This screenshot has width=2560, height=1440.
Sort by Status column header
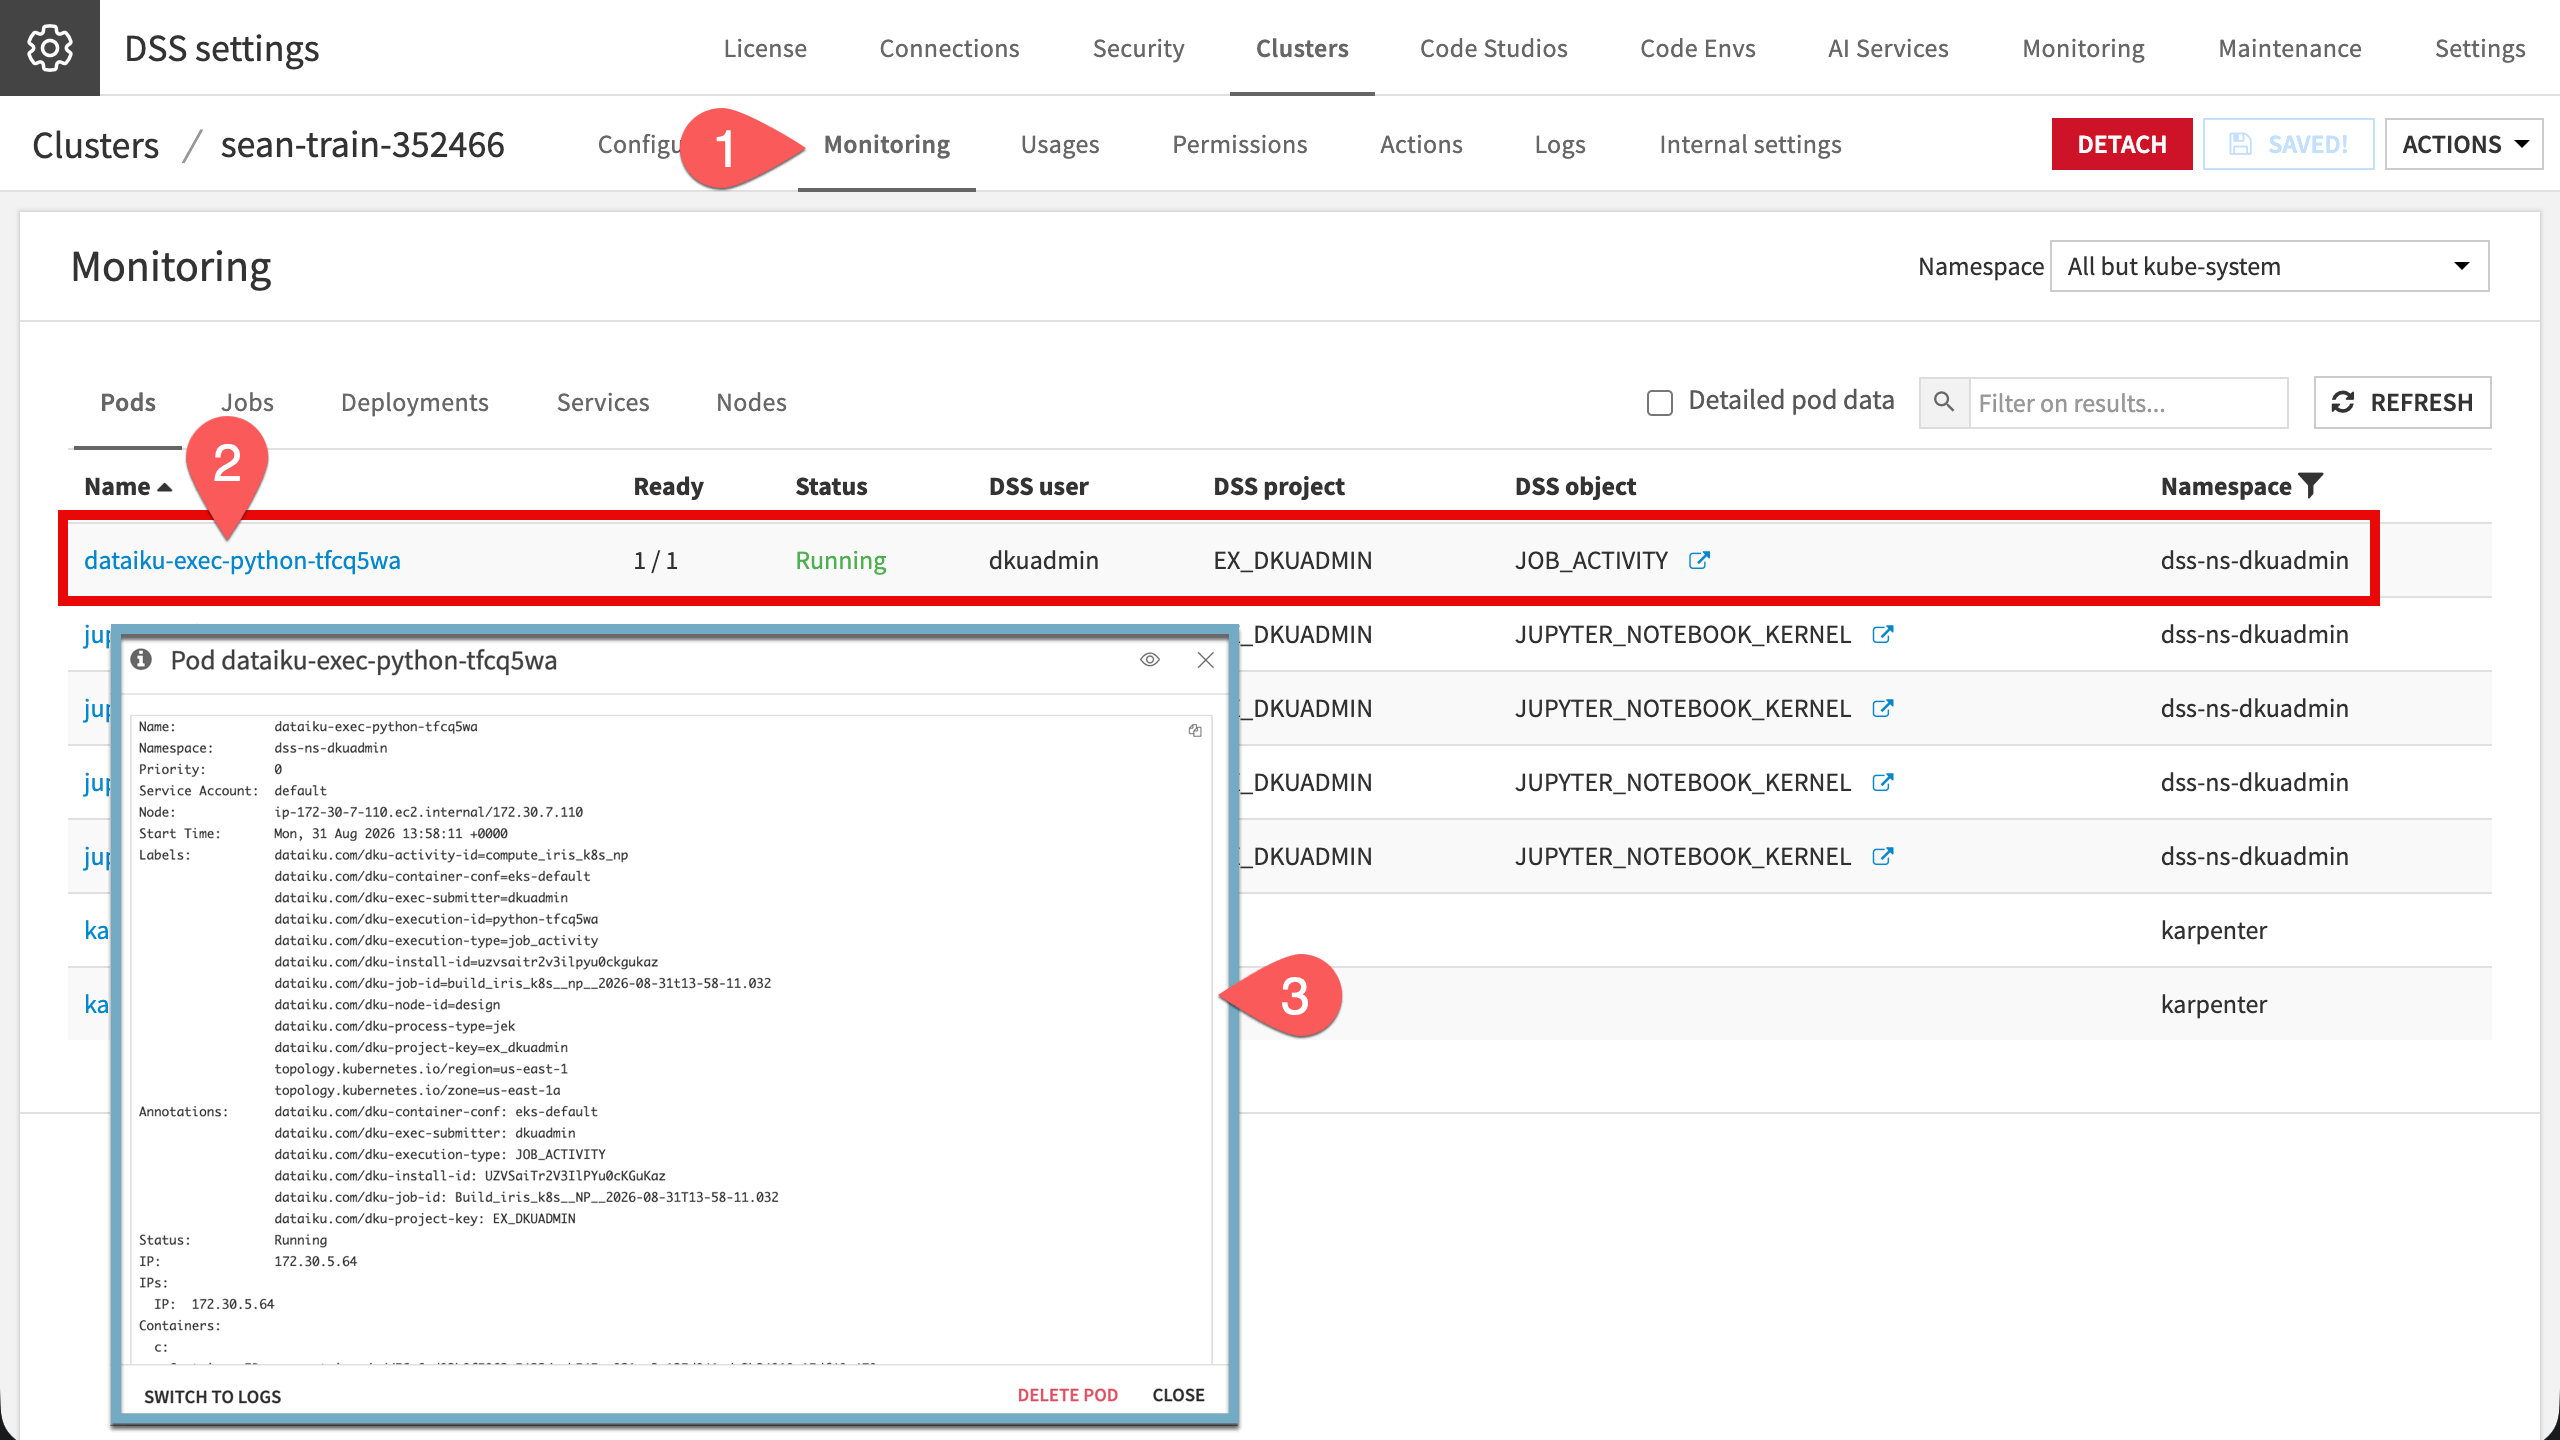coord(831,486)
